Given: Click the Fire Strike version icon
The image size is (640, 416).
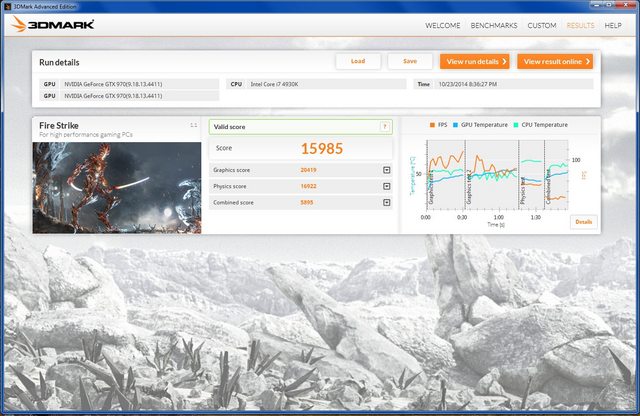Looking at the screenshot, I should tap(193, 125).
